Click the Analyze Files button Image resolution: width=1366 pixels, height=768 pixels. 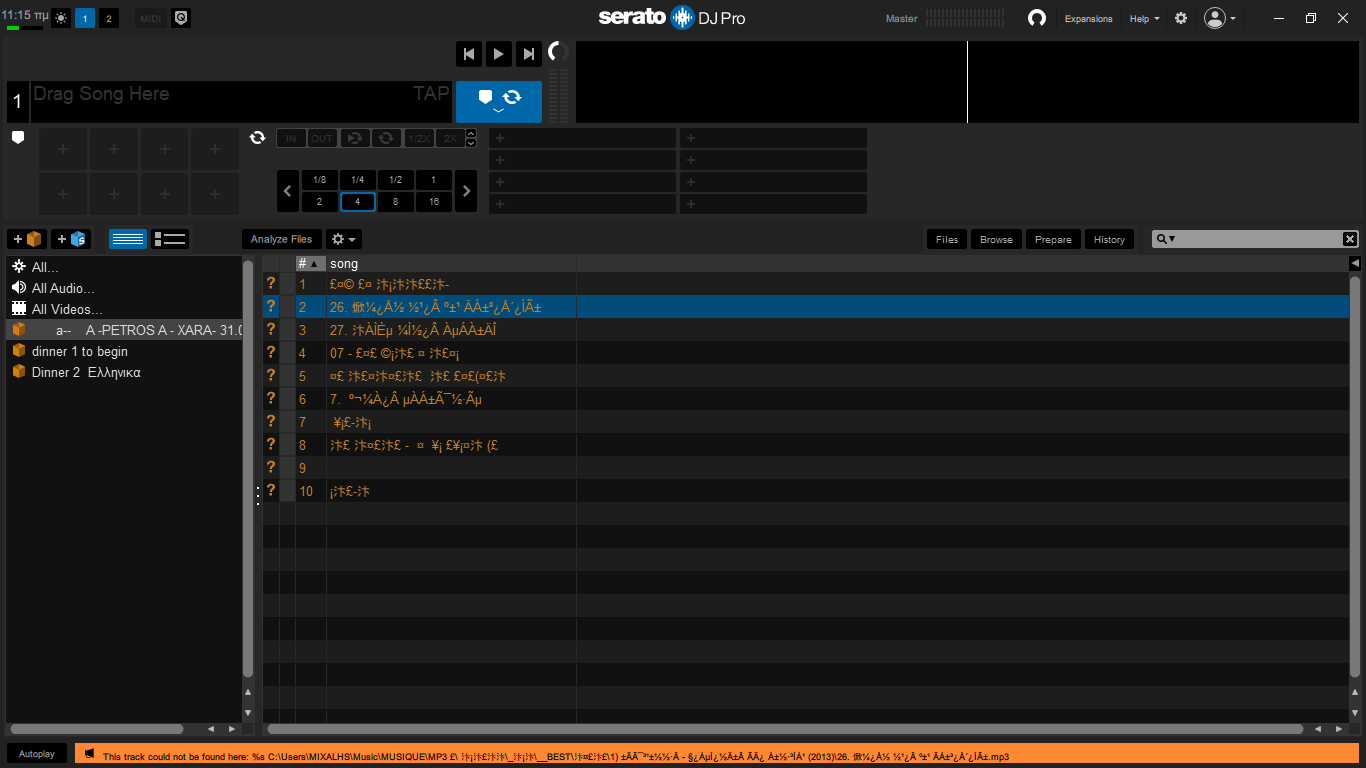pyautogui.click(x=281, y=239)
